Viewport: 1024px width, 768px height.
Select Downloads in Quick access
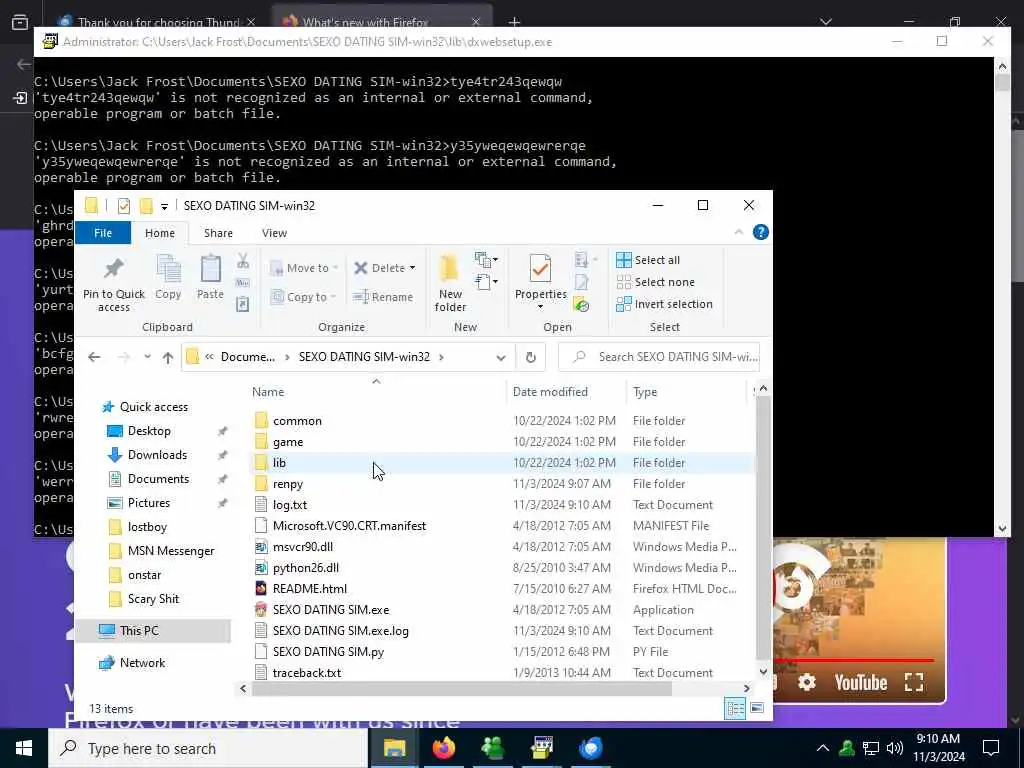tap(157, 455)
